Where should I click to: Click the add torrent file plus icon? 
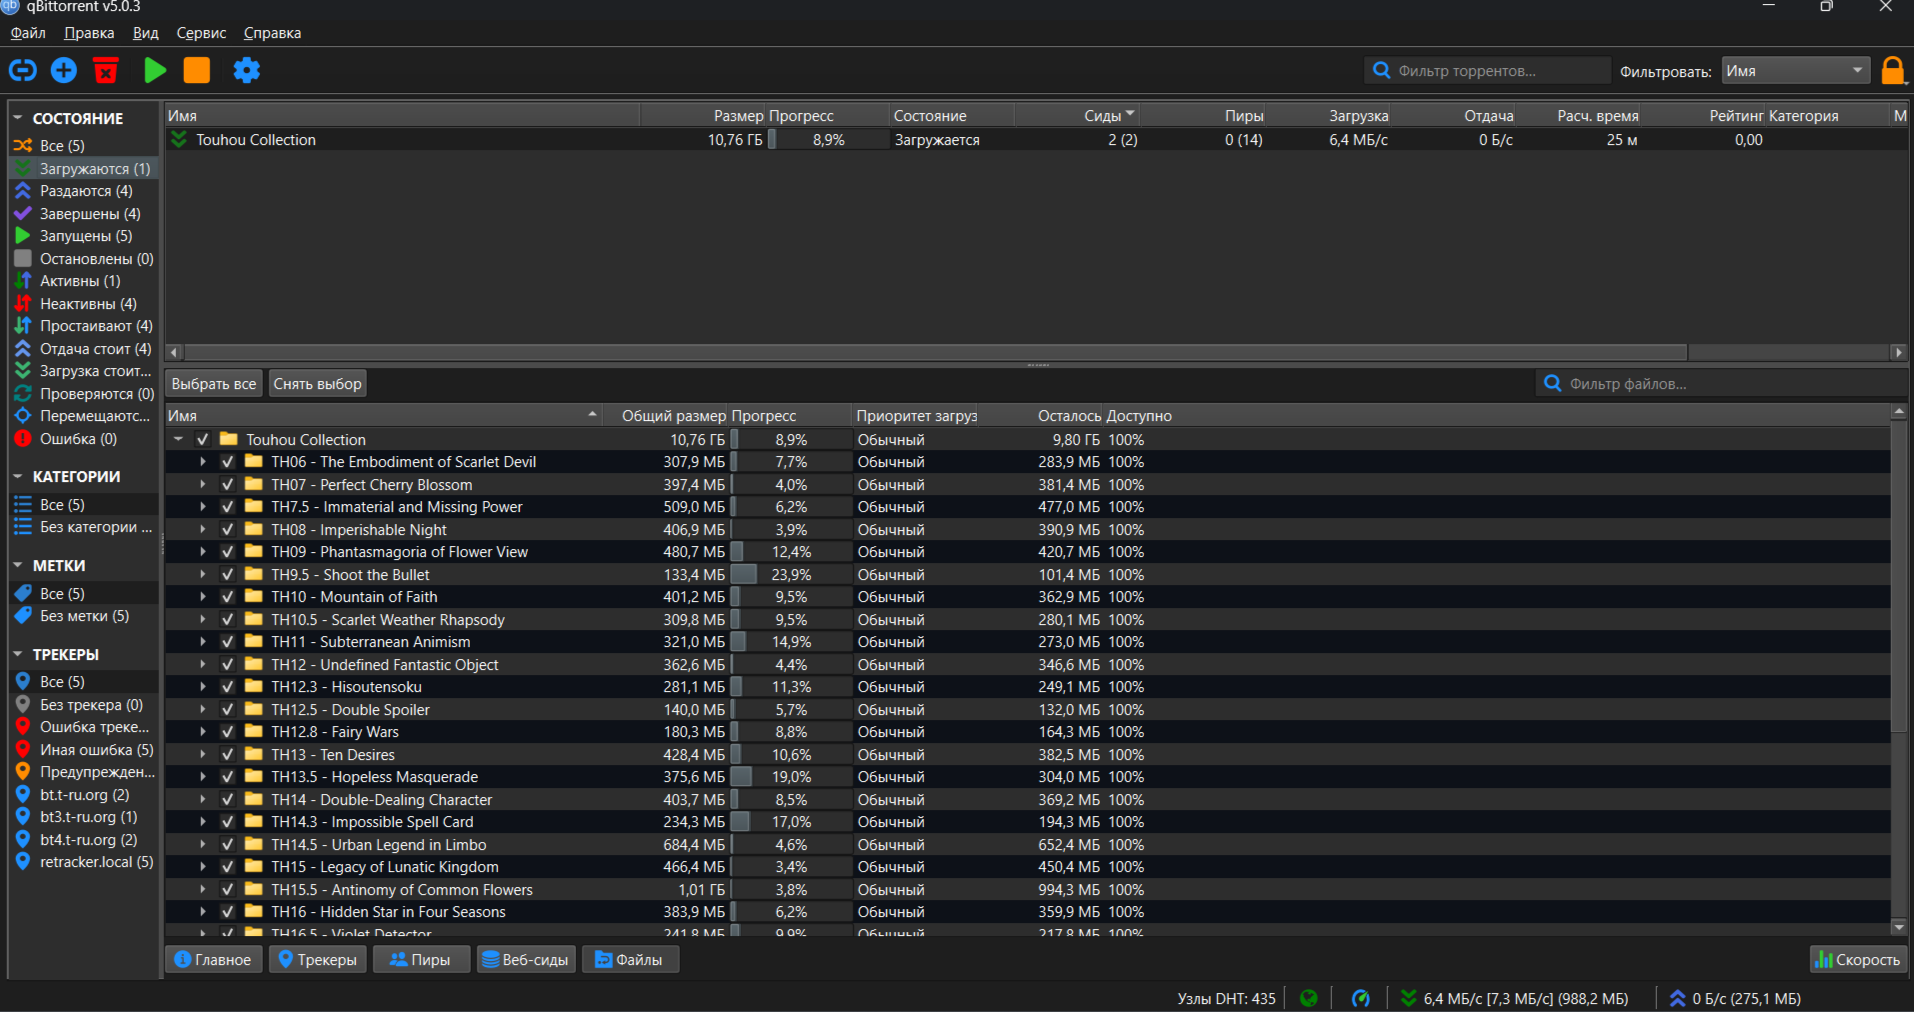point(64,70)
